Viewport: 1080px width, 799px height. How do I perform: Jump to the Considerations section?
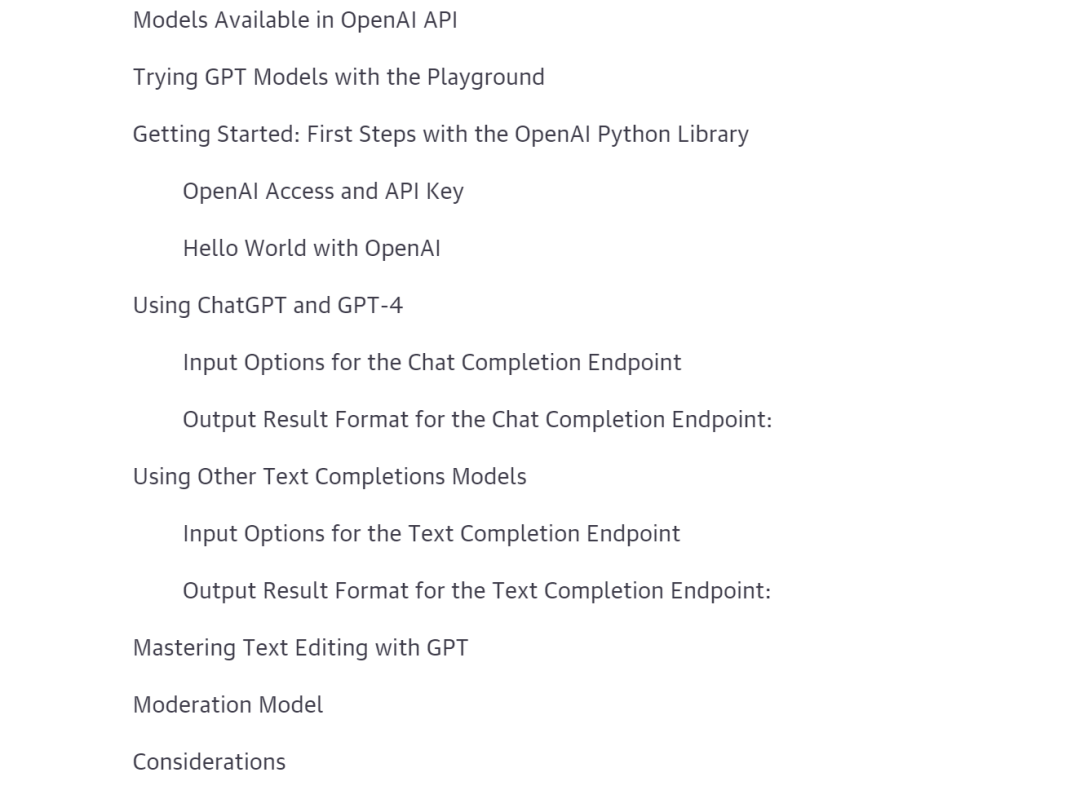[209, 762]
